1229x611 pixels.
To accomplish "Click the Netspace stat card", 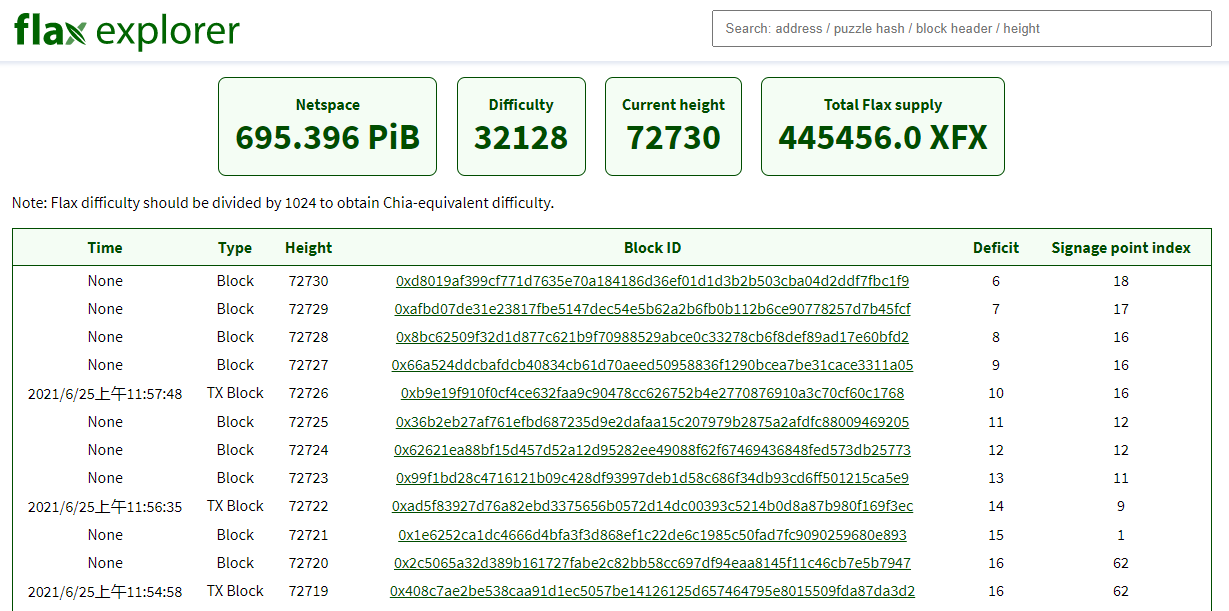I will 327,126.
